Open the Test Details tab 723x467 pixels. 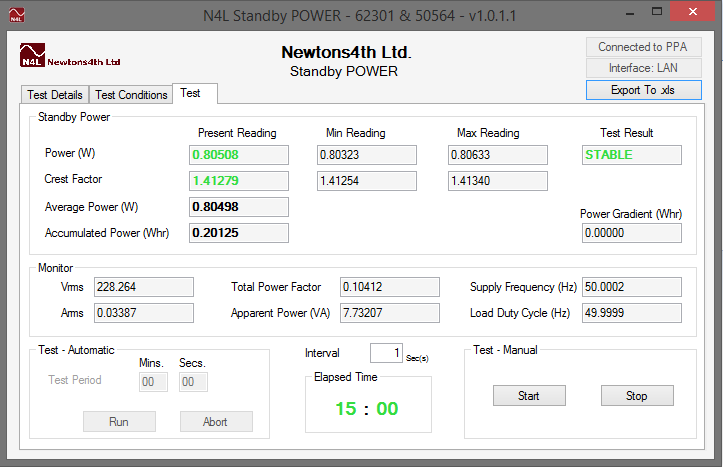[x=55, y=95]
